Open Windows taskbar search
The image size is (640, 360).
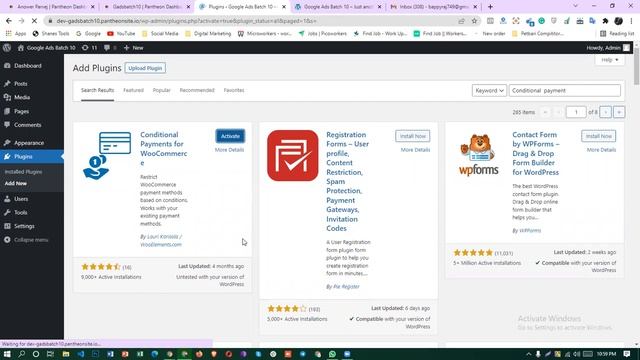pyautogui.click(x=22, y=354)
